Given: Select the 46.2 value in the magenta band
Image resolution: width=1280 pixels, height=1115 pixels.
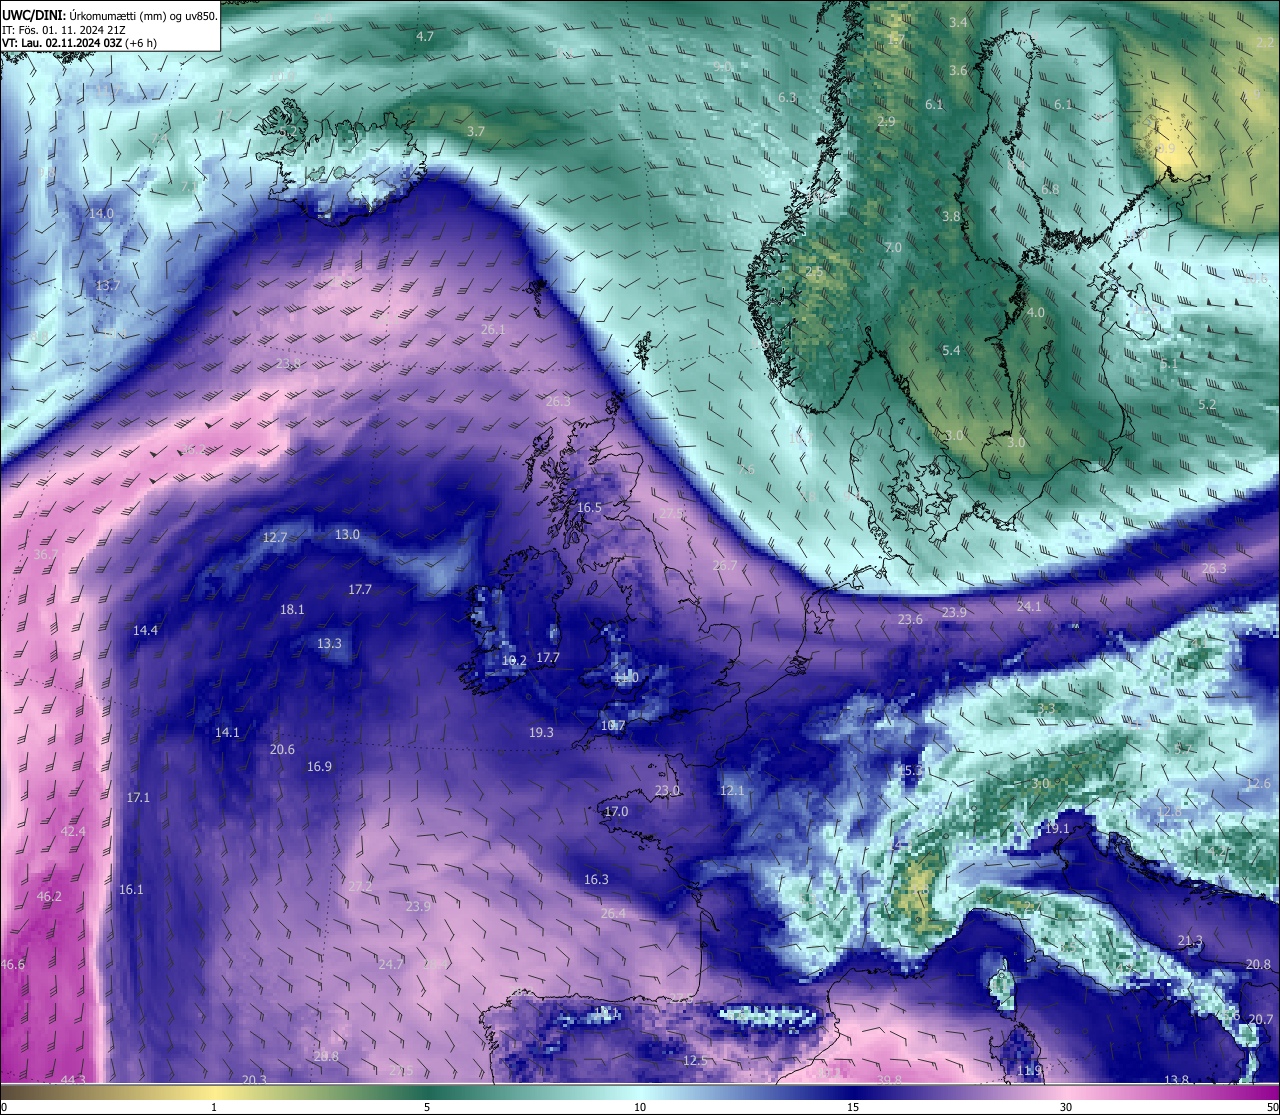Looking at the screenshot, I should [49, 897].
